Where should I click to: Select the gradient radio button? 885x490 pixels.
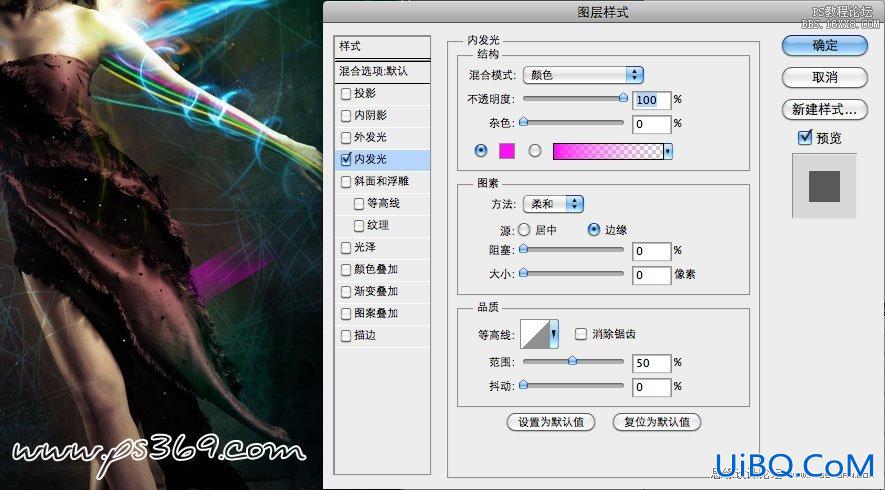coord(534,151)
